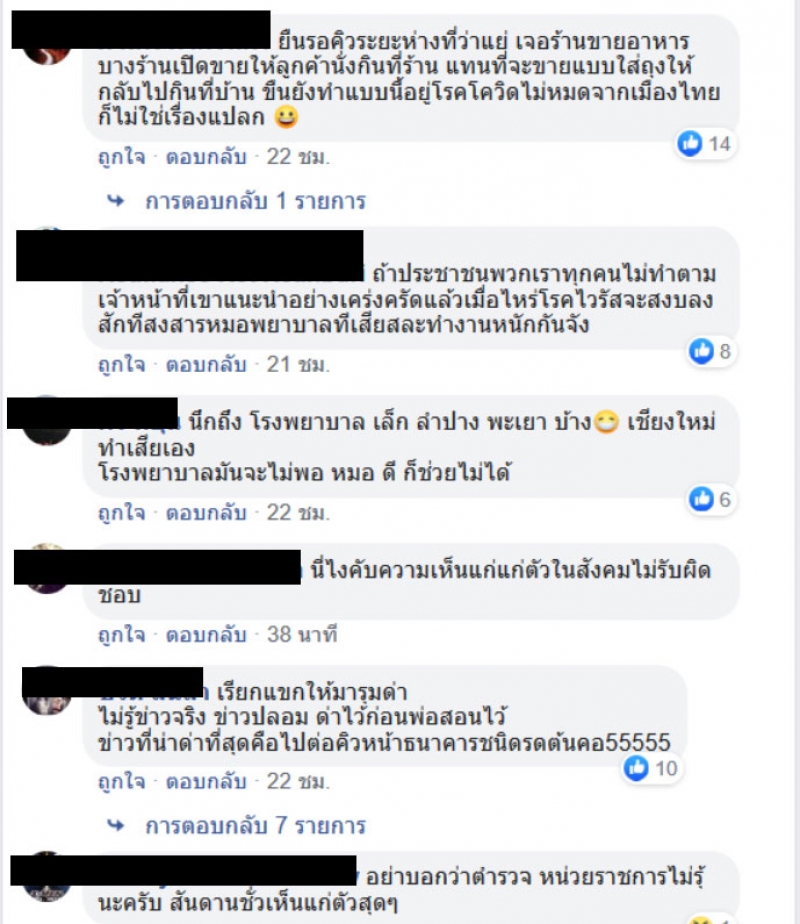View the 10 likes reaction icon
Image resolution: width=800 pixels, height=924 pixels.
point(636,768)
